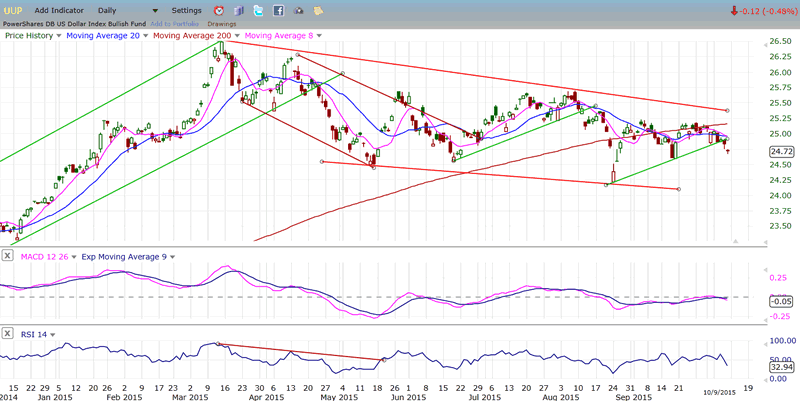Close the RSI 14 indicator panel
Image resolution: width=800 pixels, height=401 pixels.
point(8,333)
